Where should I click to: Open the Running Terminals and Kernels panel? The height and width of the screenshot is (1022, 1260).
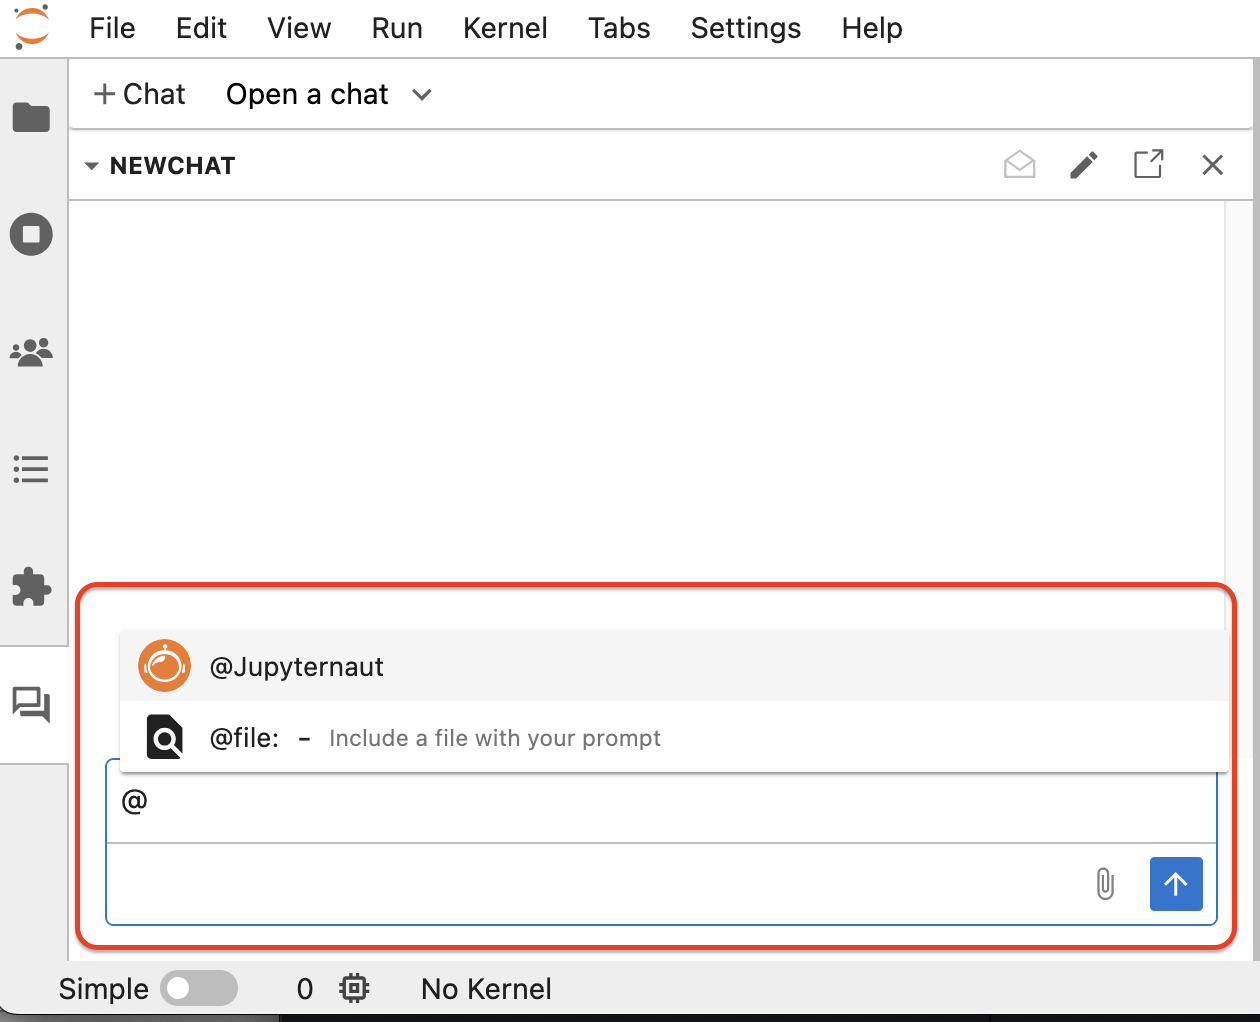point(31,235)
